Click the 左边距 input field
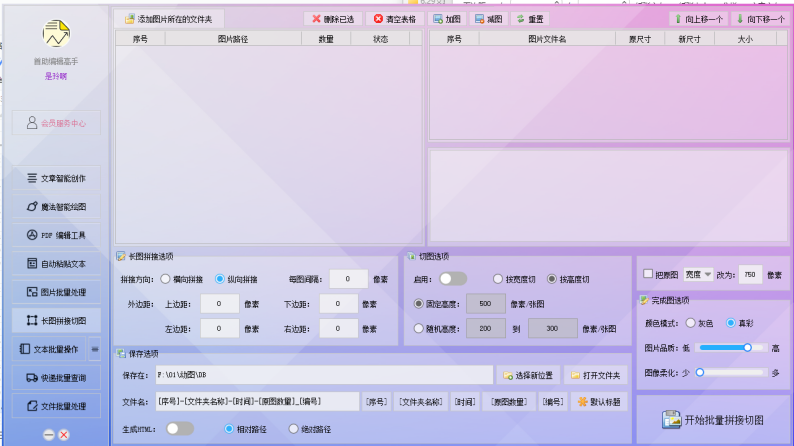 [219, 329]
